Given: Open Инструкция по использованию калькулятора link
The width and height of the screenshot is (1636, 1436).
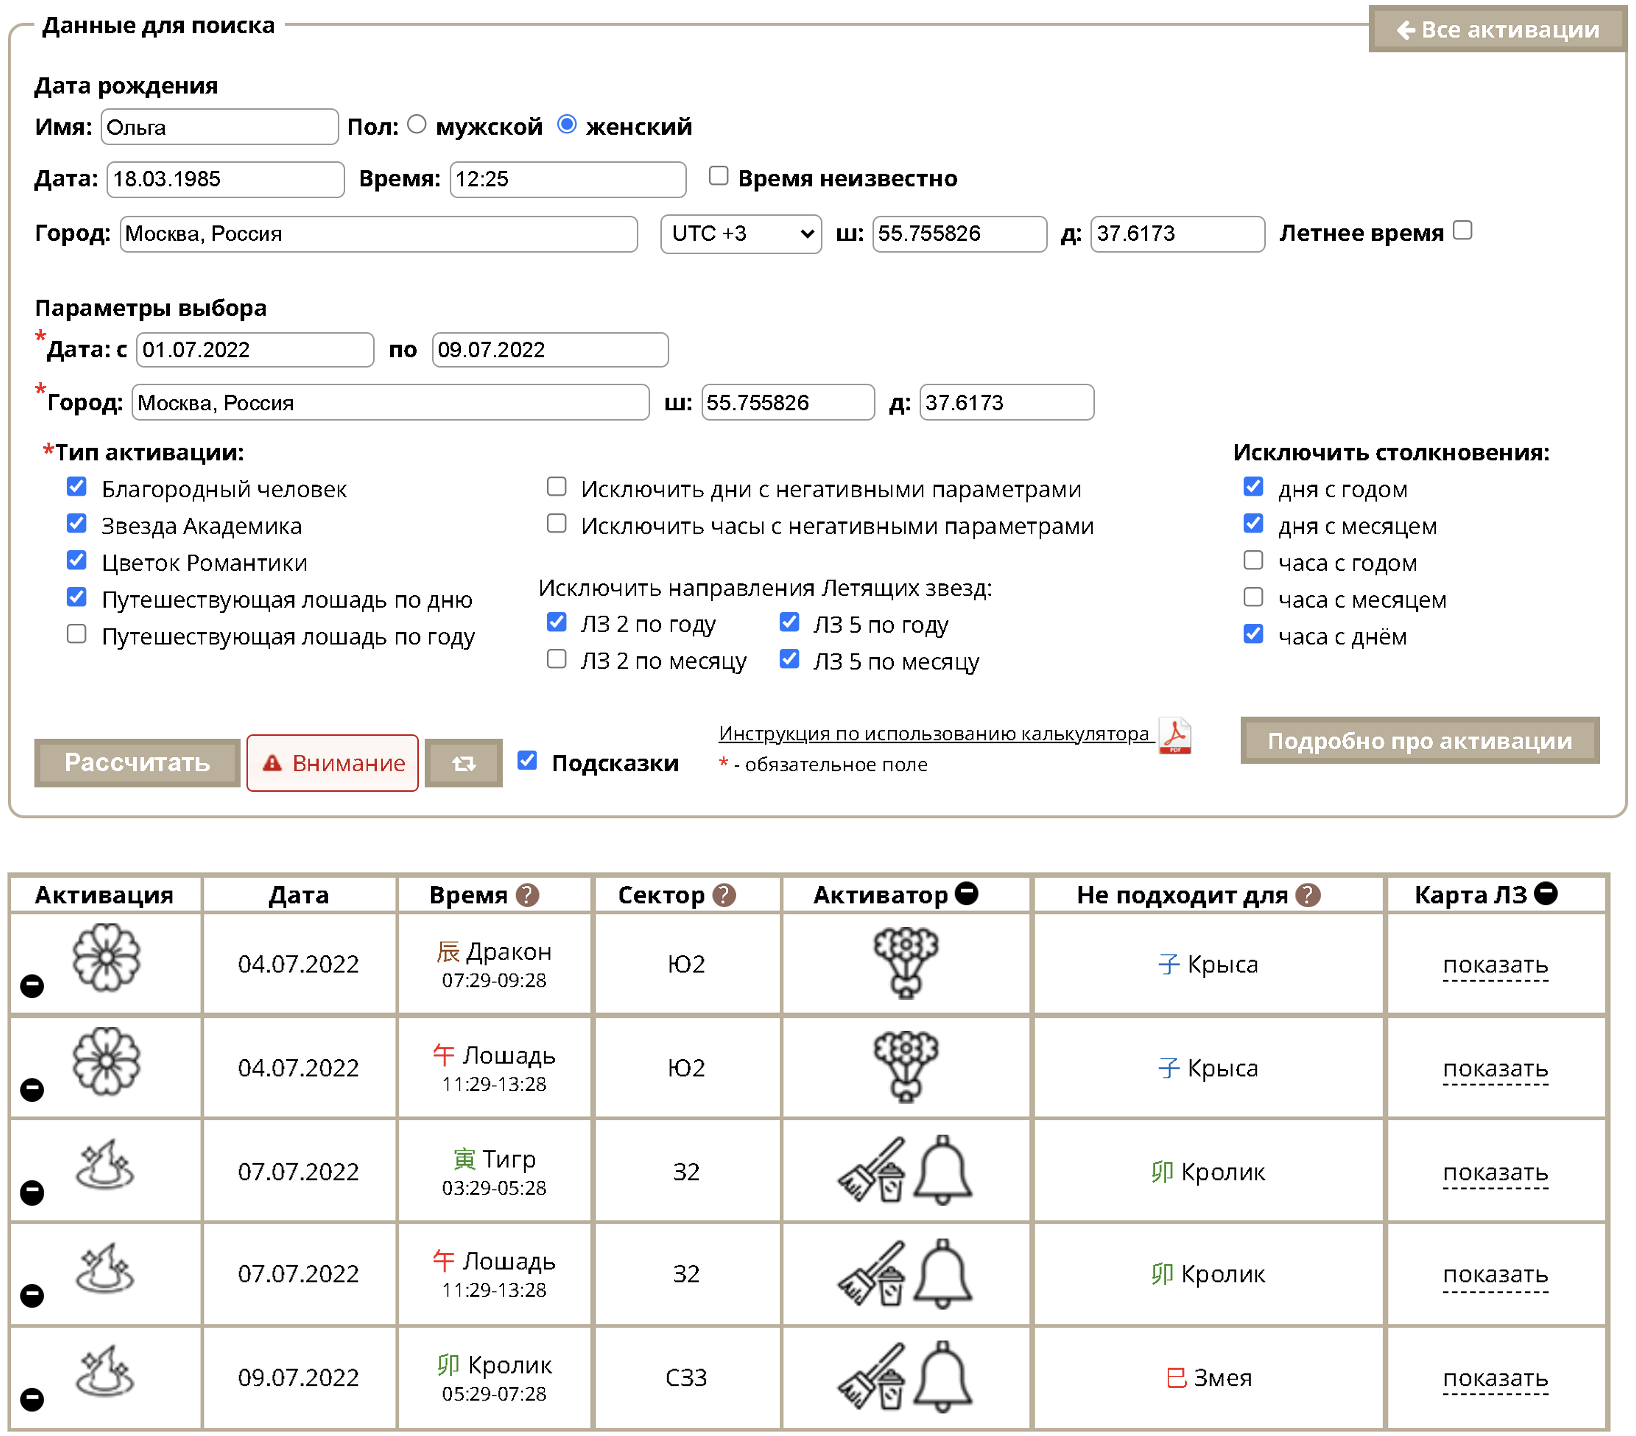Looking at the screenshot, I should 934,734.
